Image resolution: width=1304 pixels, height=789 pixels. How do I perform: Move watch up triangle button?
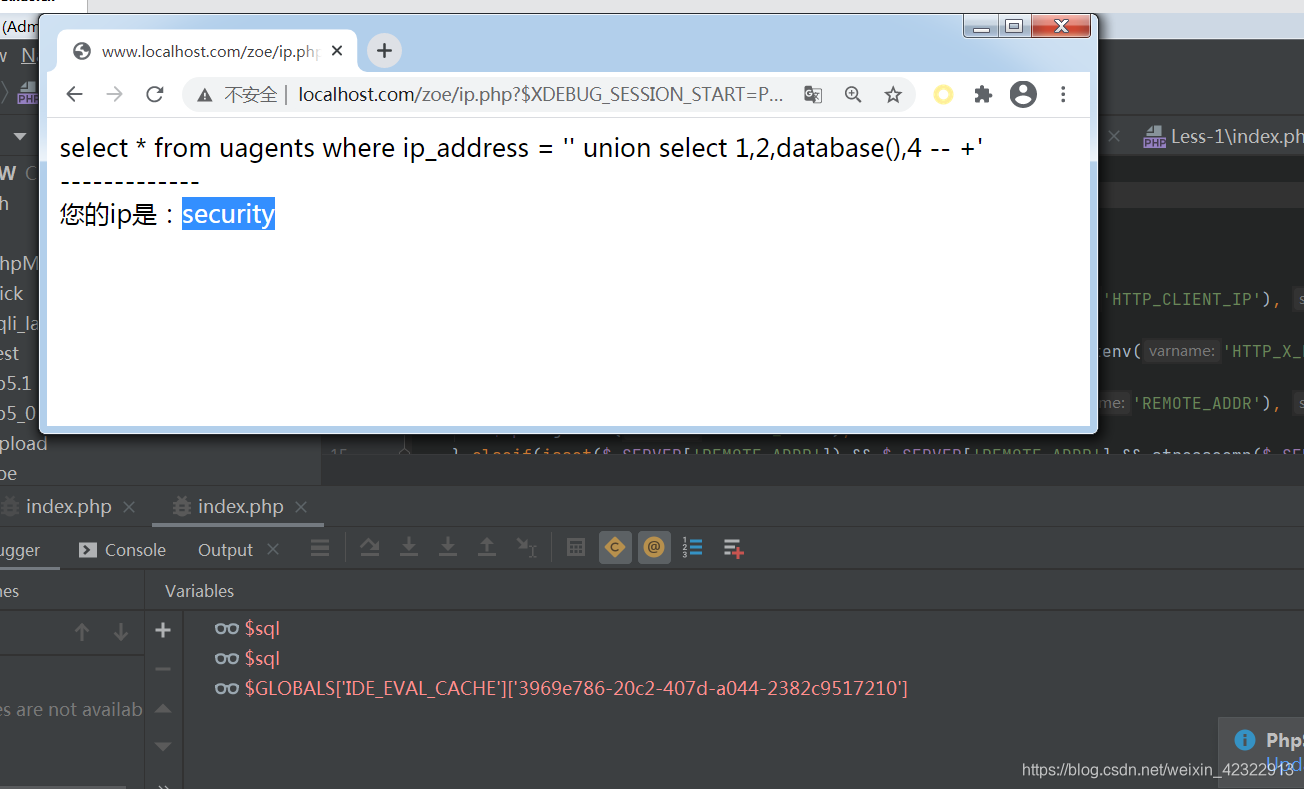(x=163, y=708)
